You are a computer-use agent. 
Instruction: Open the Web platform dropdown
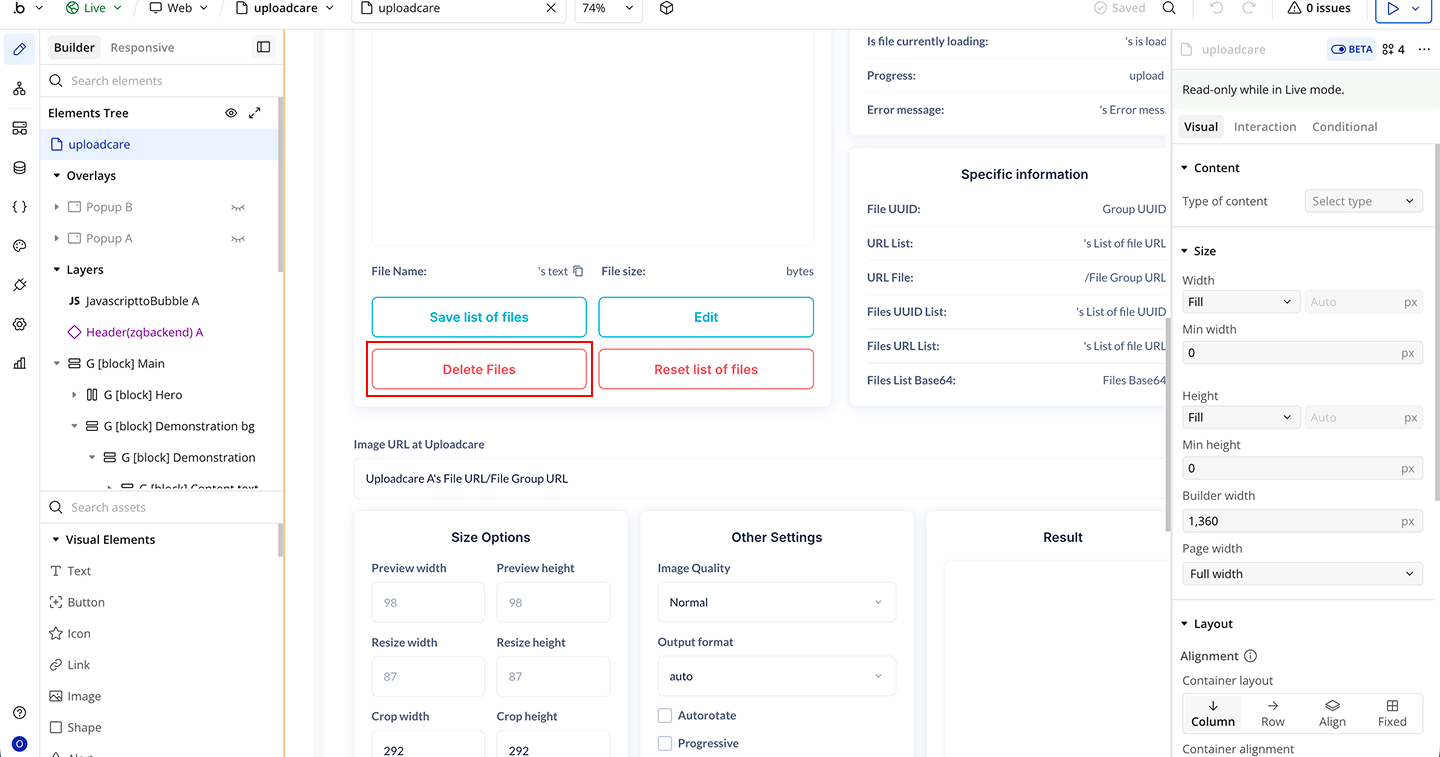pos(179,8)
